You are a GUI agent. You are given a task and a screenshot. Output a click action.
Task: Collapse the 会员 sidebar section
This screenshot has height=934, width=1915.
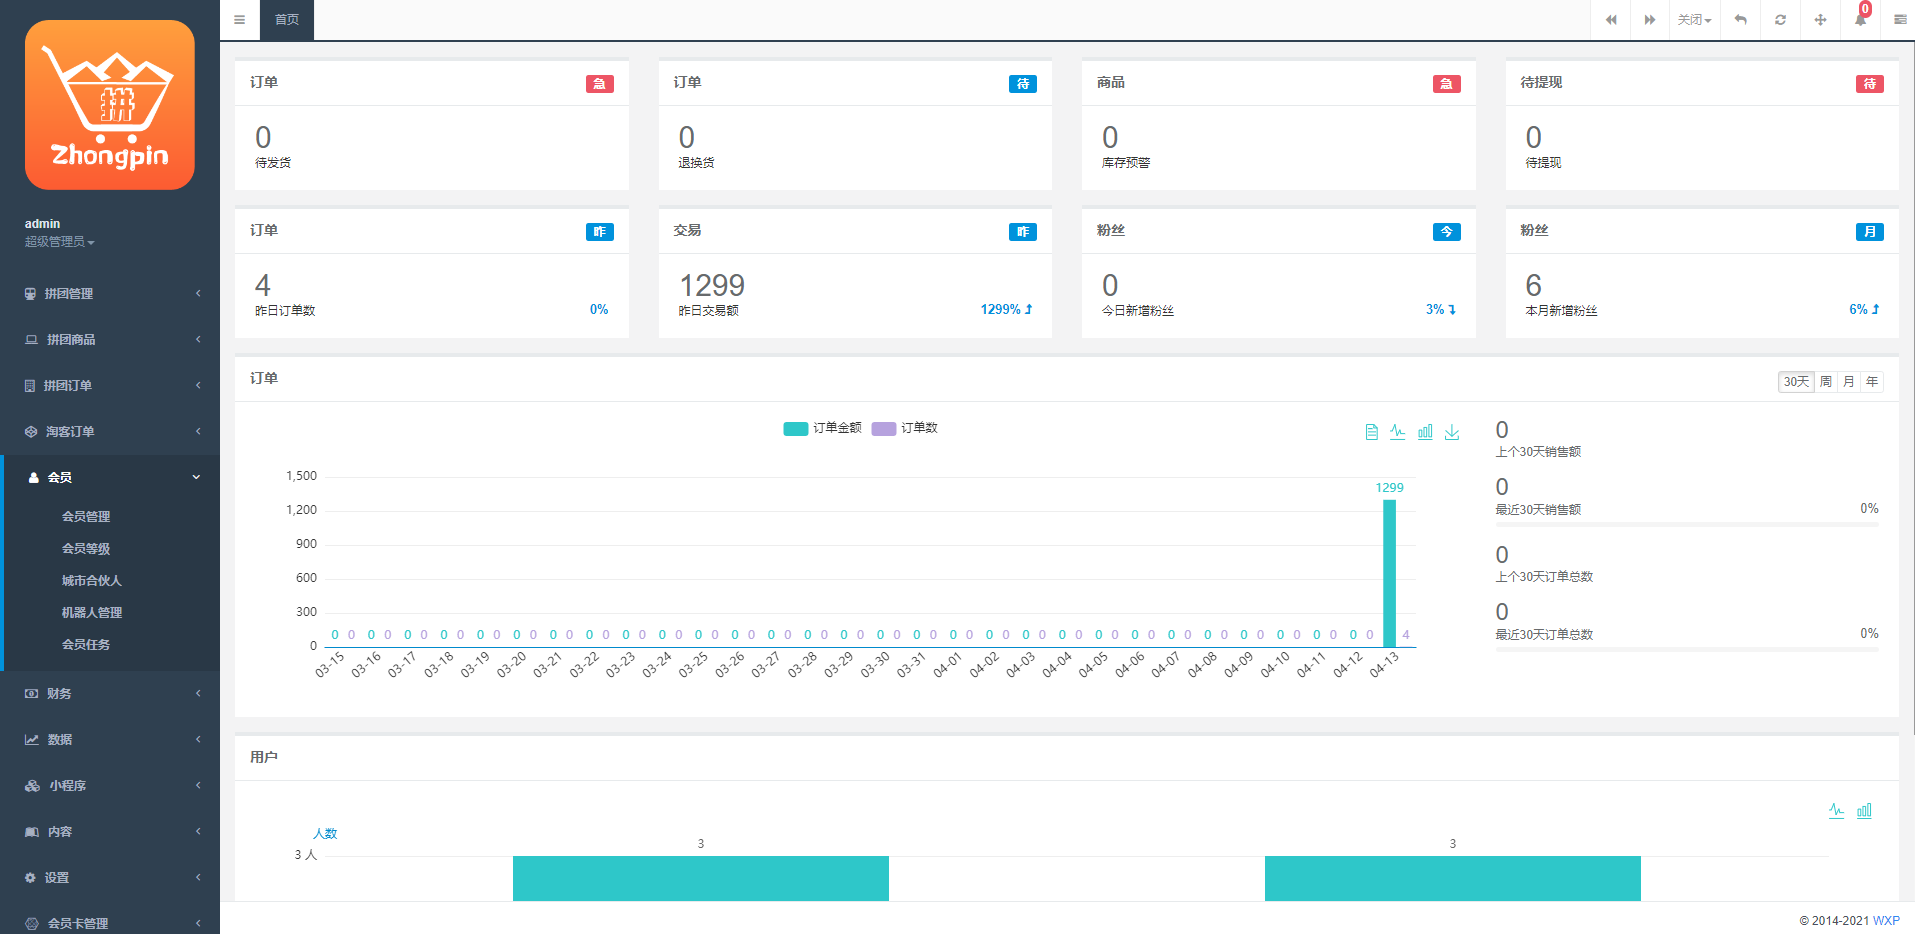[x=110, y=478]
